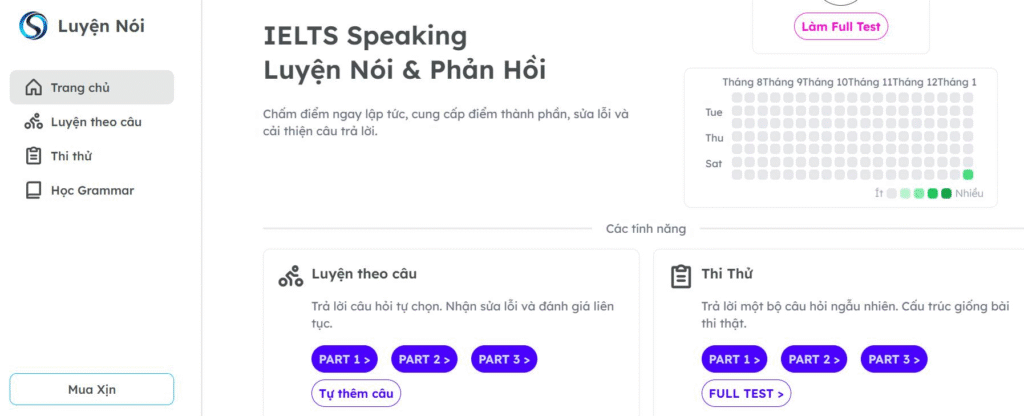Click the clipboard icon in Thi Thử card
This screenshot has width=1024, height=416.
click(x=681, y=277)
